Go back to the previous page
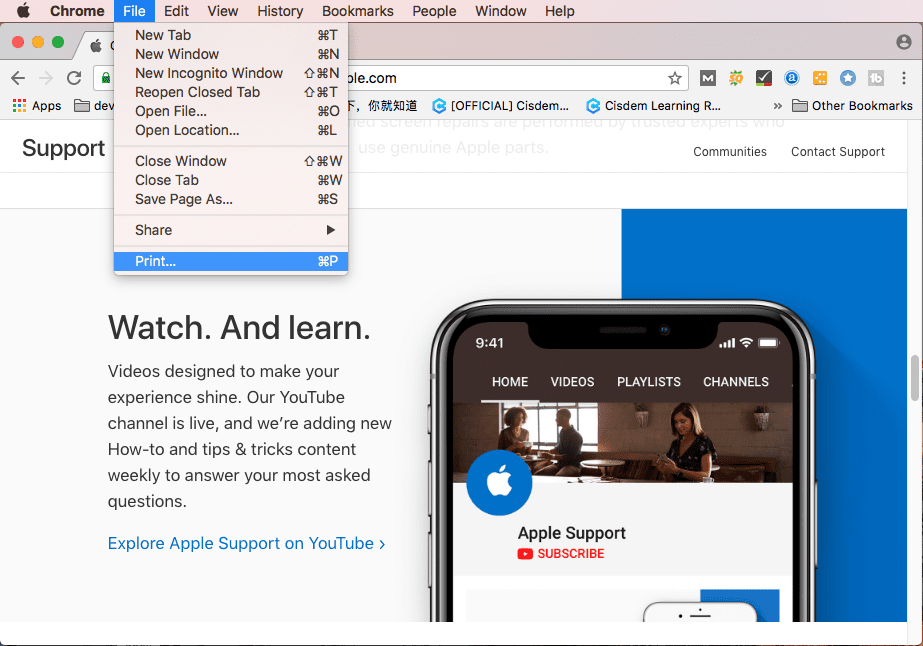Image resolution: width=923 pixels, height=646 pixels. (x=18, y=78)
